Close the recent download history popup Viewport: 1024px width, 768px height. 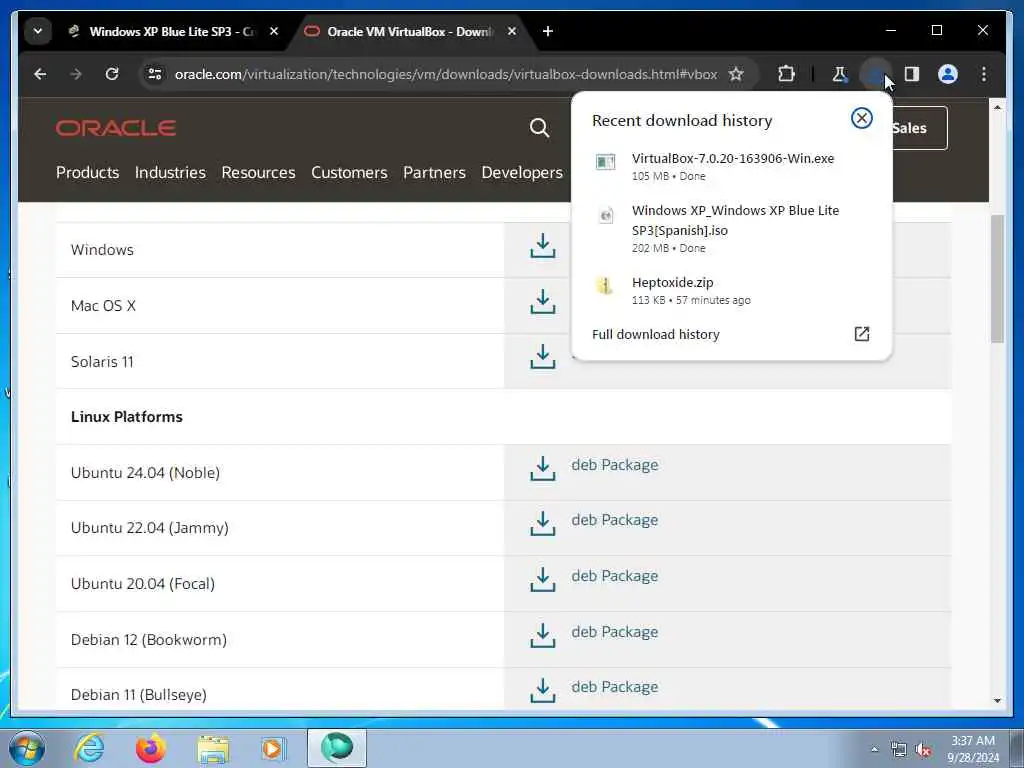tap(861, 118)
